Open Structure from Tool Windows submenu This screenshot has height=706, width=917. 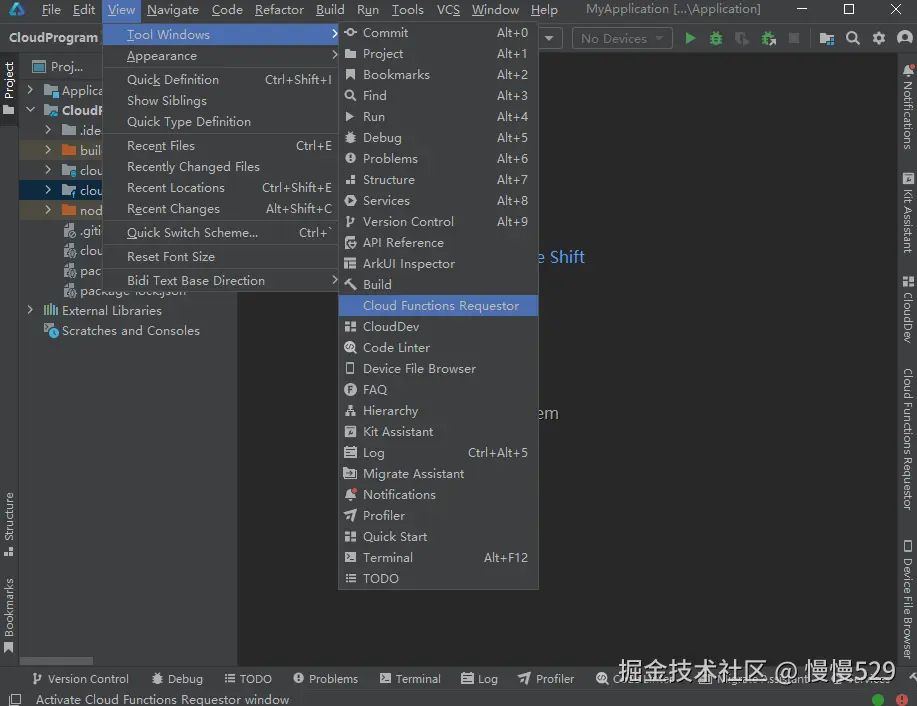click(438, 180)
